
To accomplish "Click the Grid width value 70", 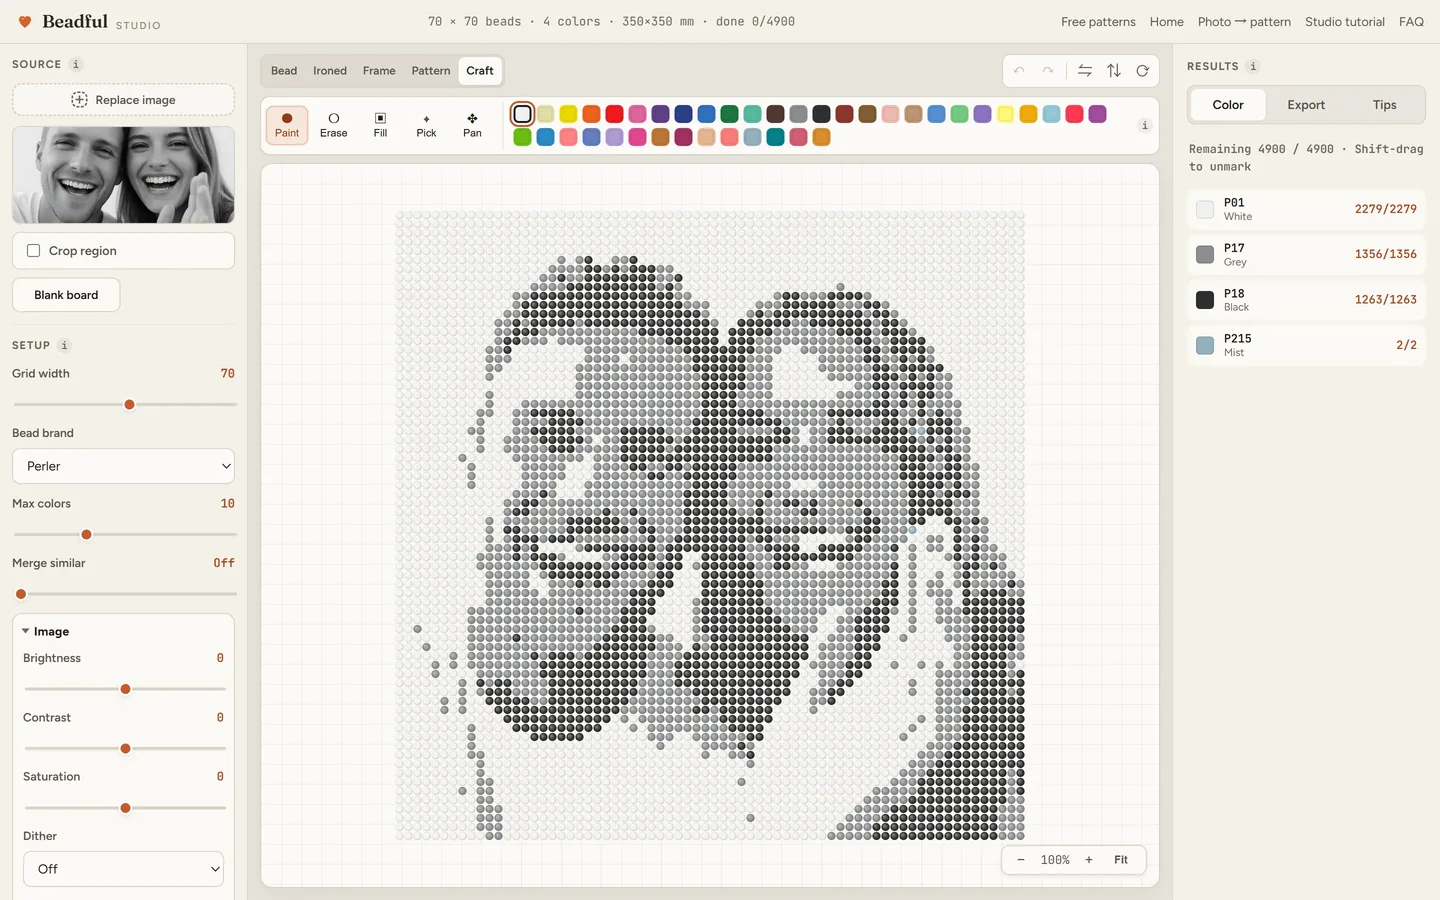I will click(227, 374).
